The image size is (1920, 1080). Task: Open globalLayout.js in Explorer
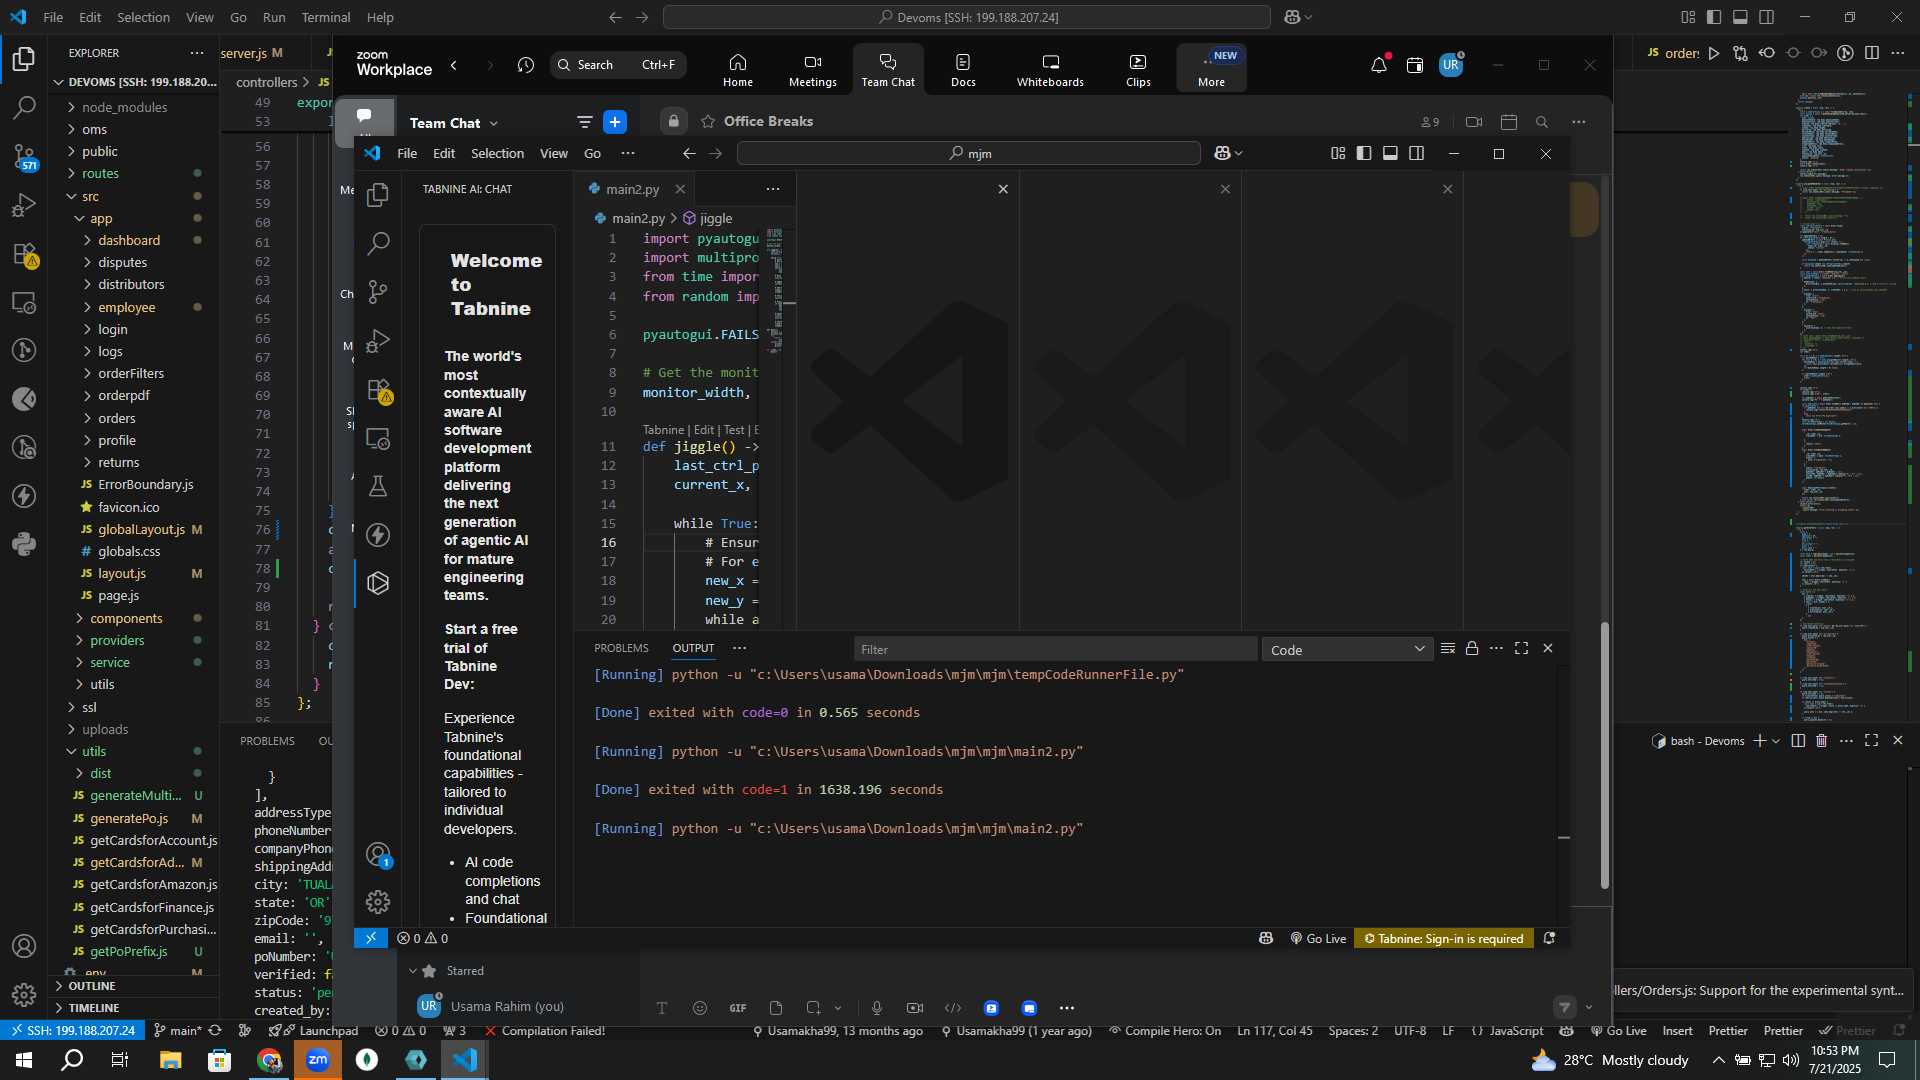pyautogui.click(x=141, y=529)
